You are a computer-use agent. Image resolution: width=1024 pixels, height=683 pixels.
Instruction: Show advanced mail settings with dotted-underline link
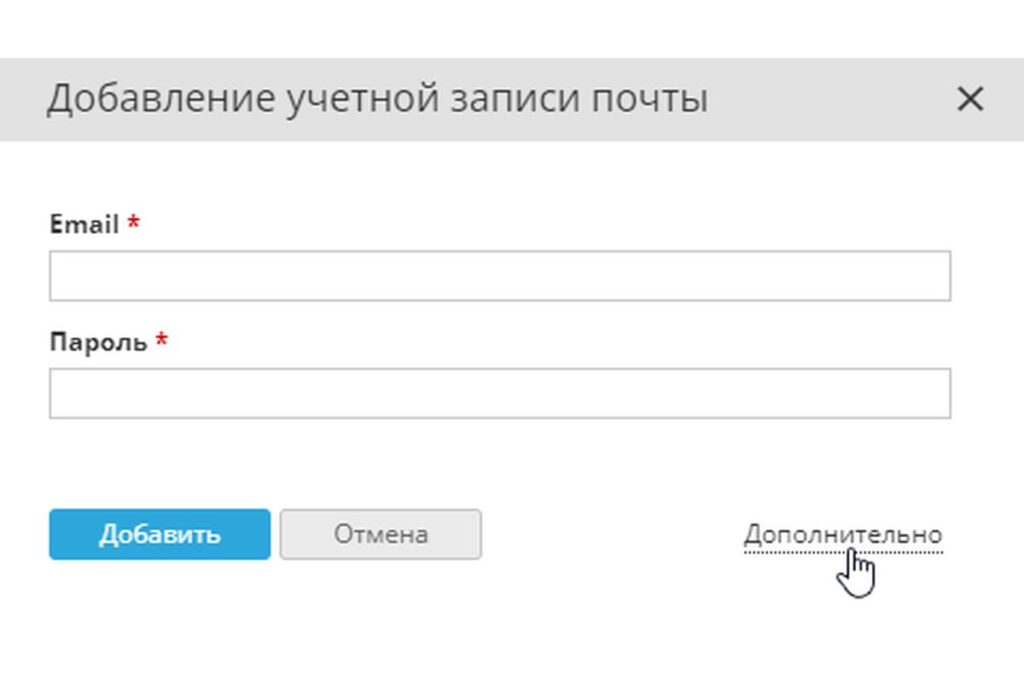[842, 534]
